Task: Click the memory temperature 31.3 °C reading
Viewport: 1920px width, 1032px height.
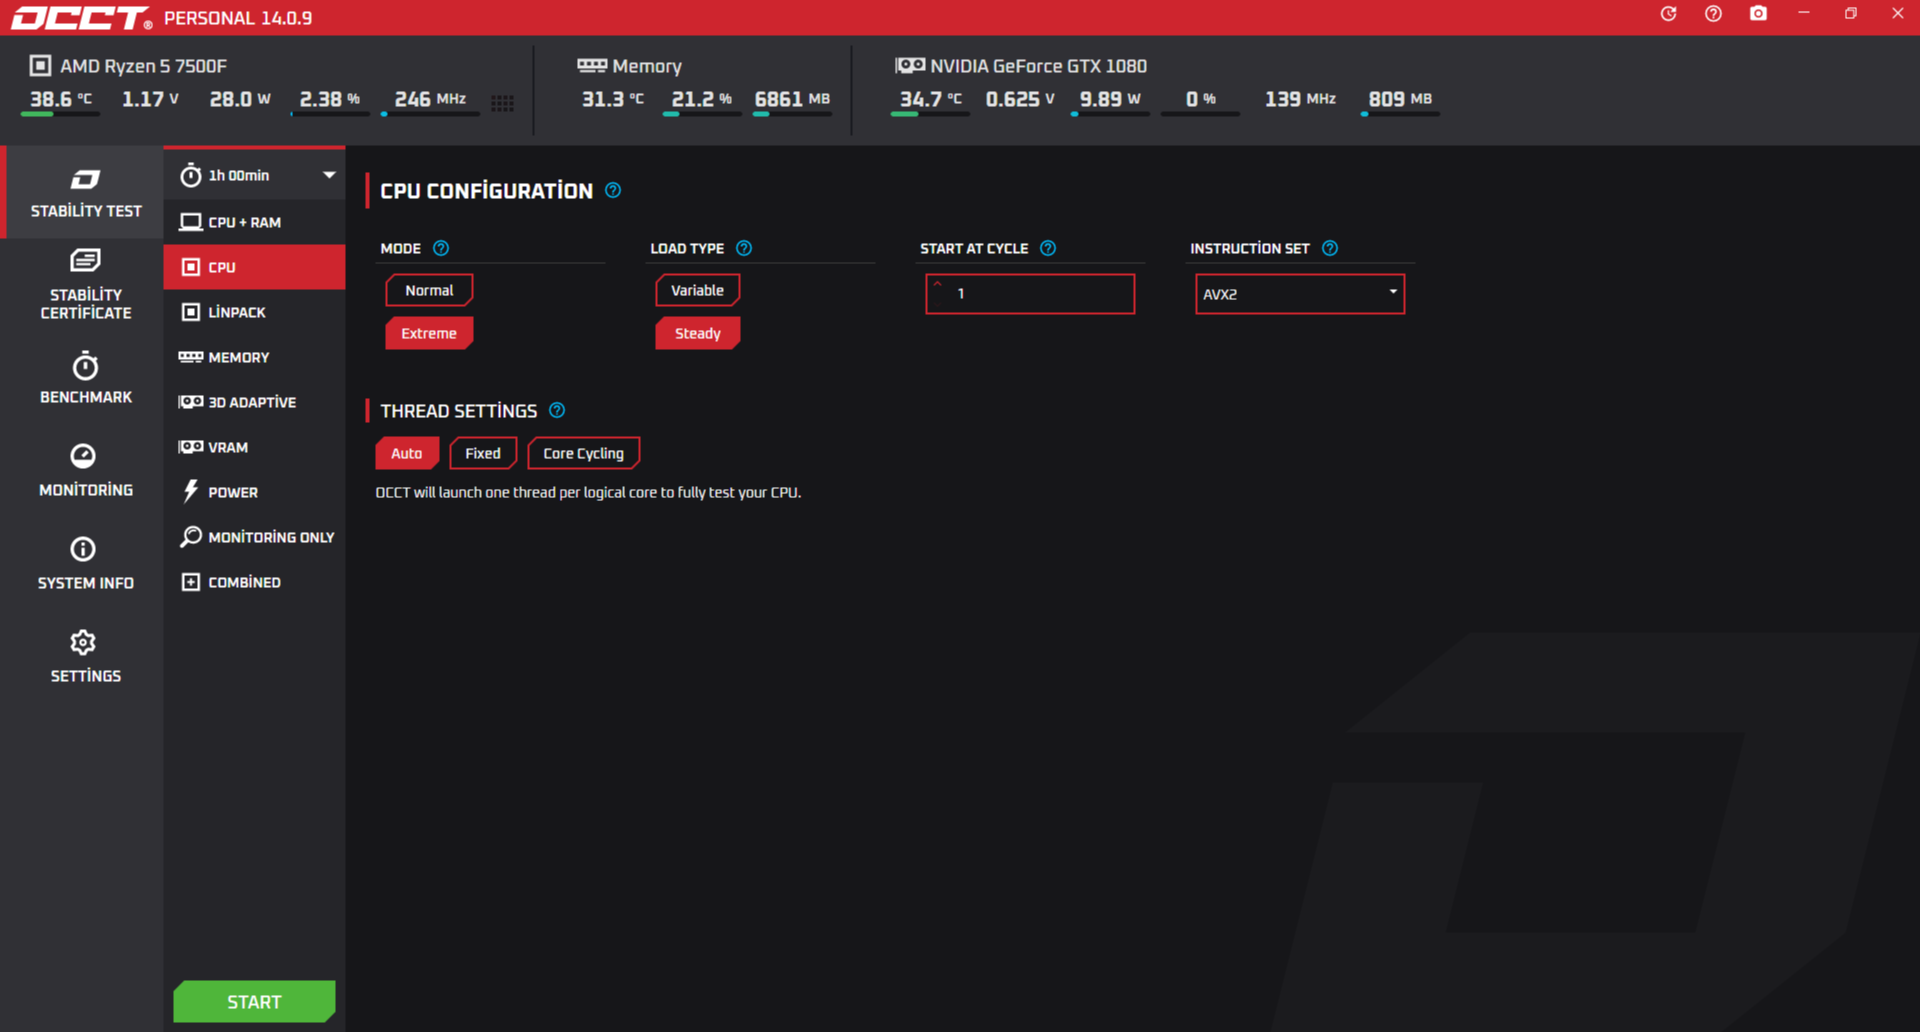Action: click(x=612, y=99)
